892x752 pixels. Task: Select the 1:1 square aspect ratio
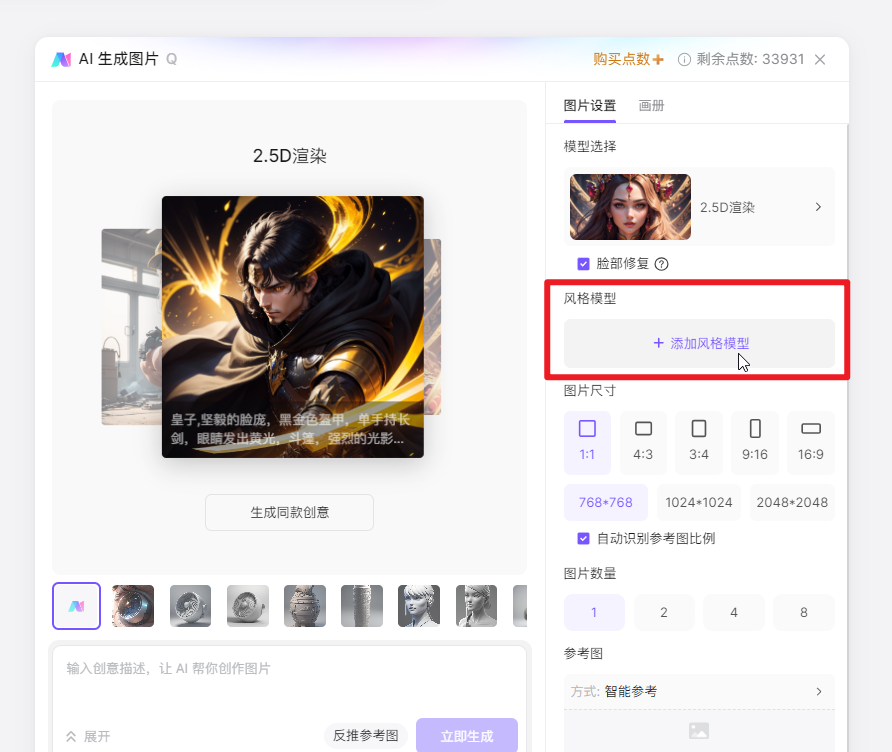pyautogui.click(x=587, y=443)
